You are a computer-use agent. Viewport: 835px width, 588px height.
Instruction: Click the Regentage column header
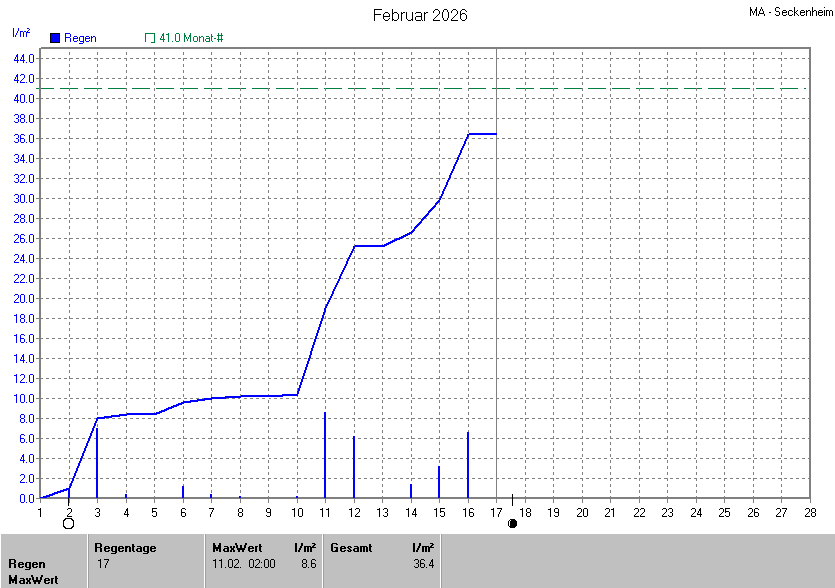click(123, 548)
